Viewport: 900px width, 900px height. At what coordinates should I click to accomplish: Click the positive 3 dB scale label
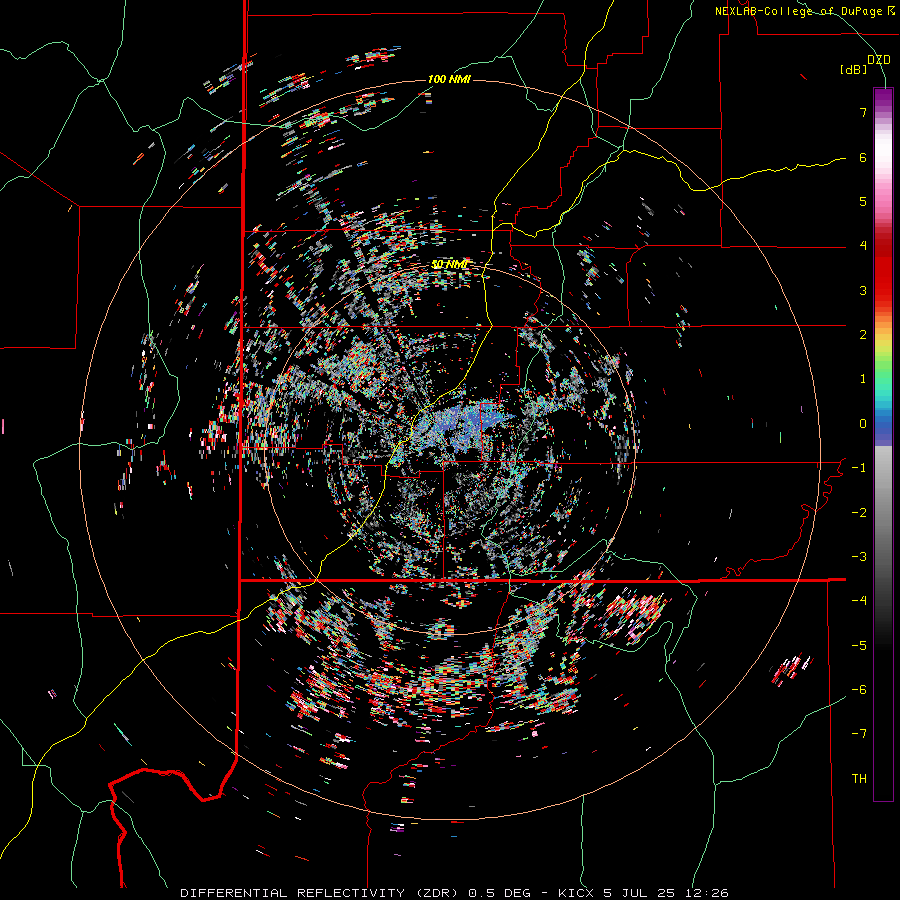(x=863, y=290)
